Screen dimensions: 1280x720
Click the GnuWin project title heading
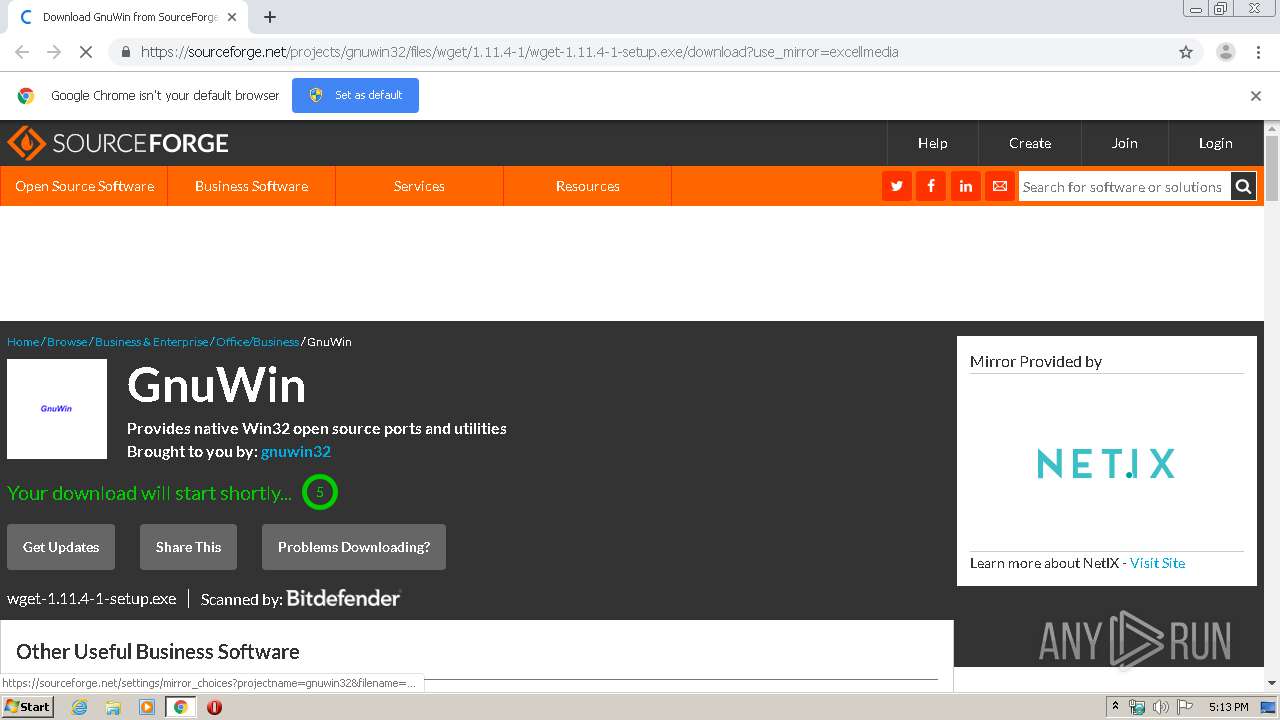(216, 385)
